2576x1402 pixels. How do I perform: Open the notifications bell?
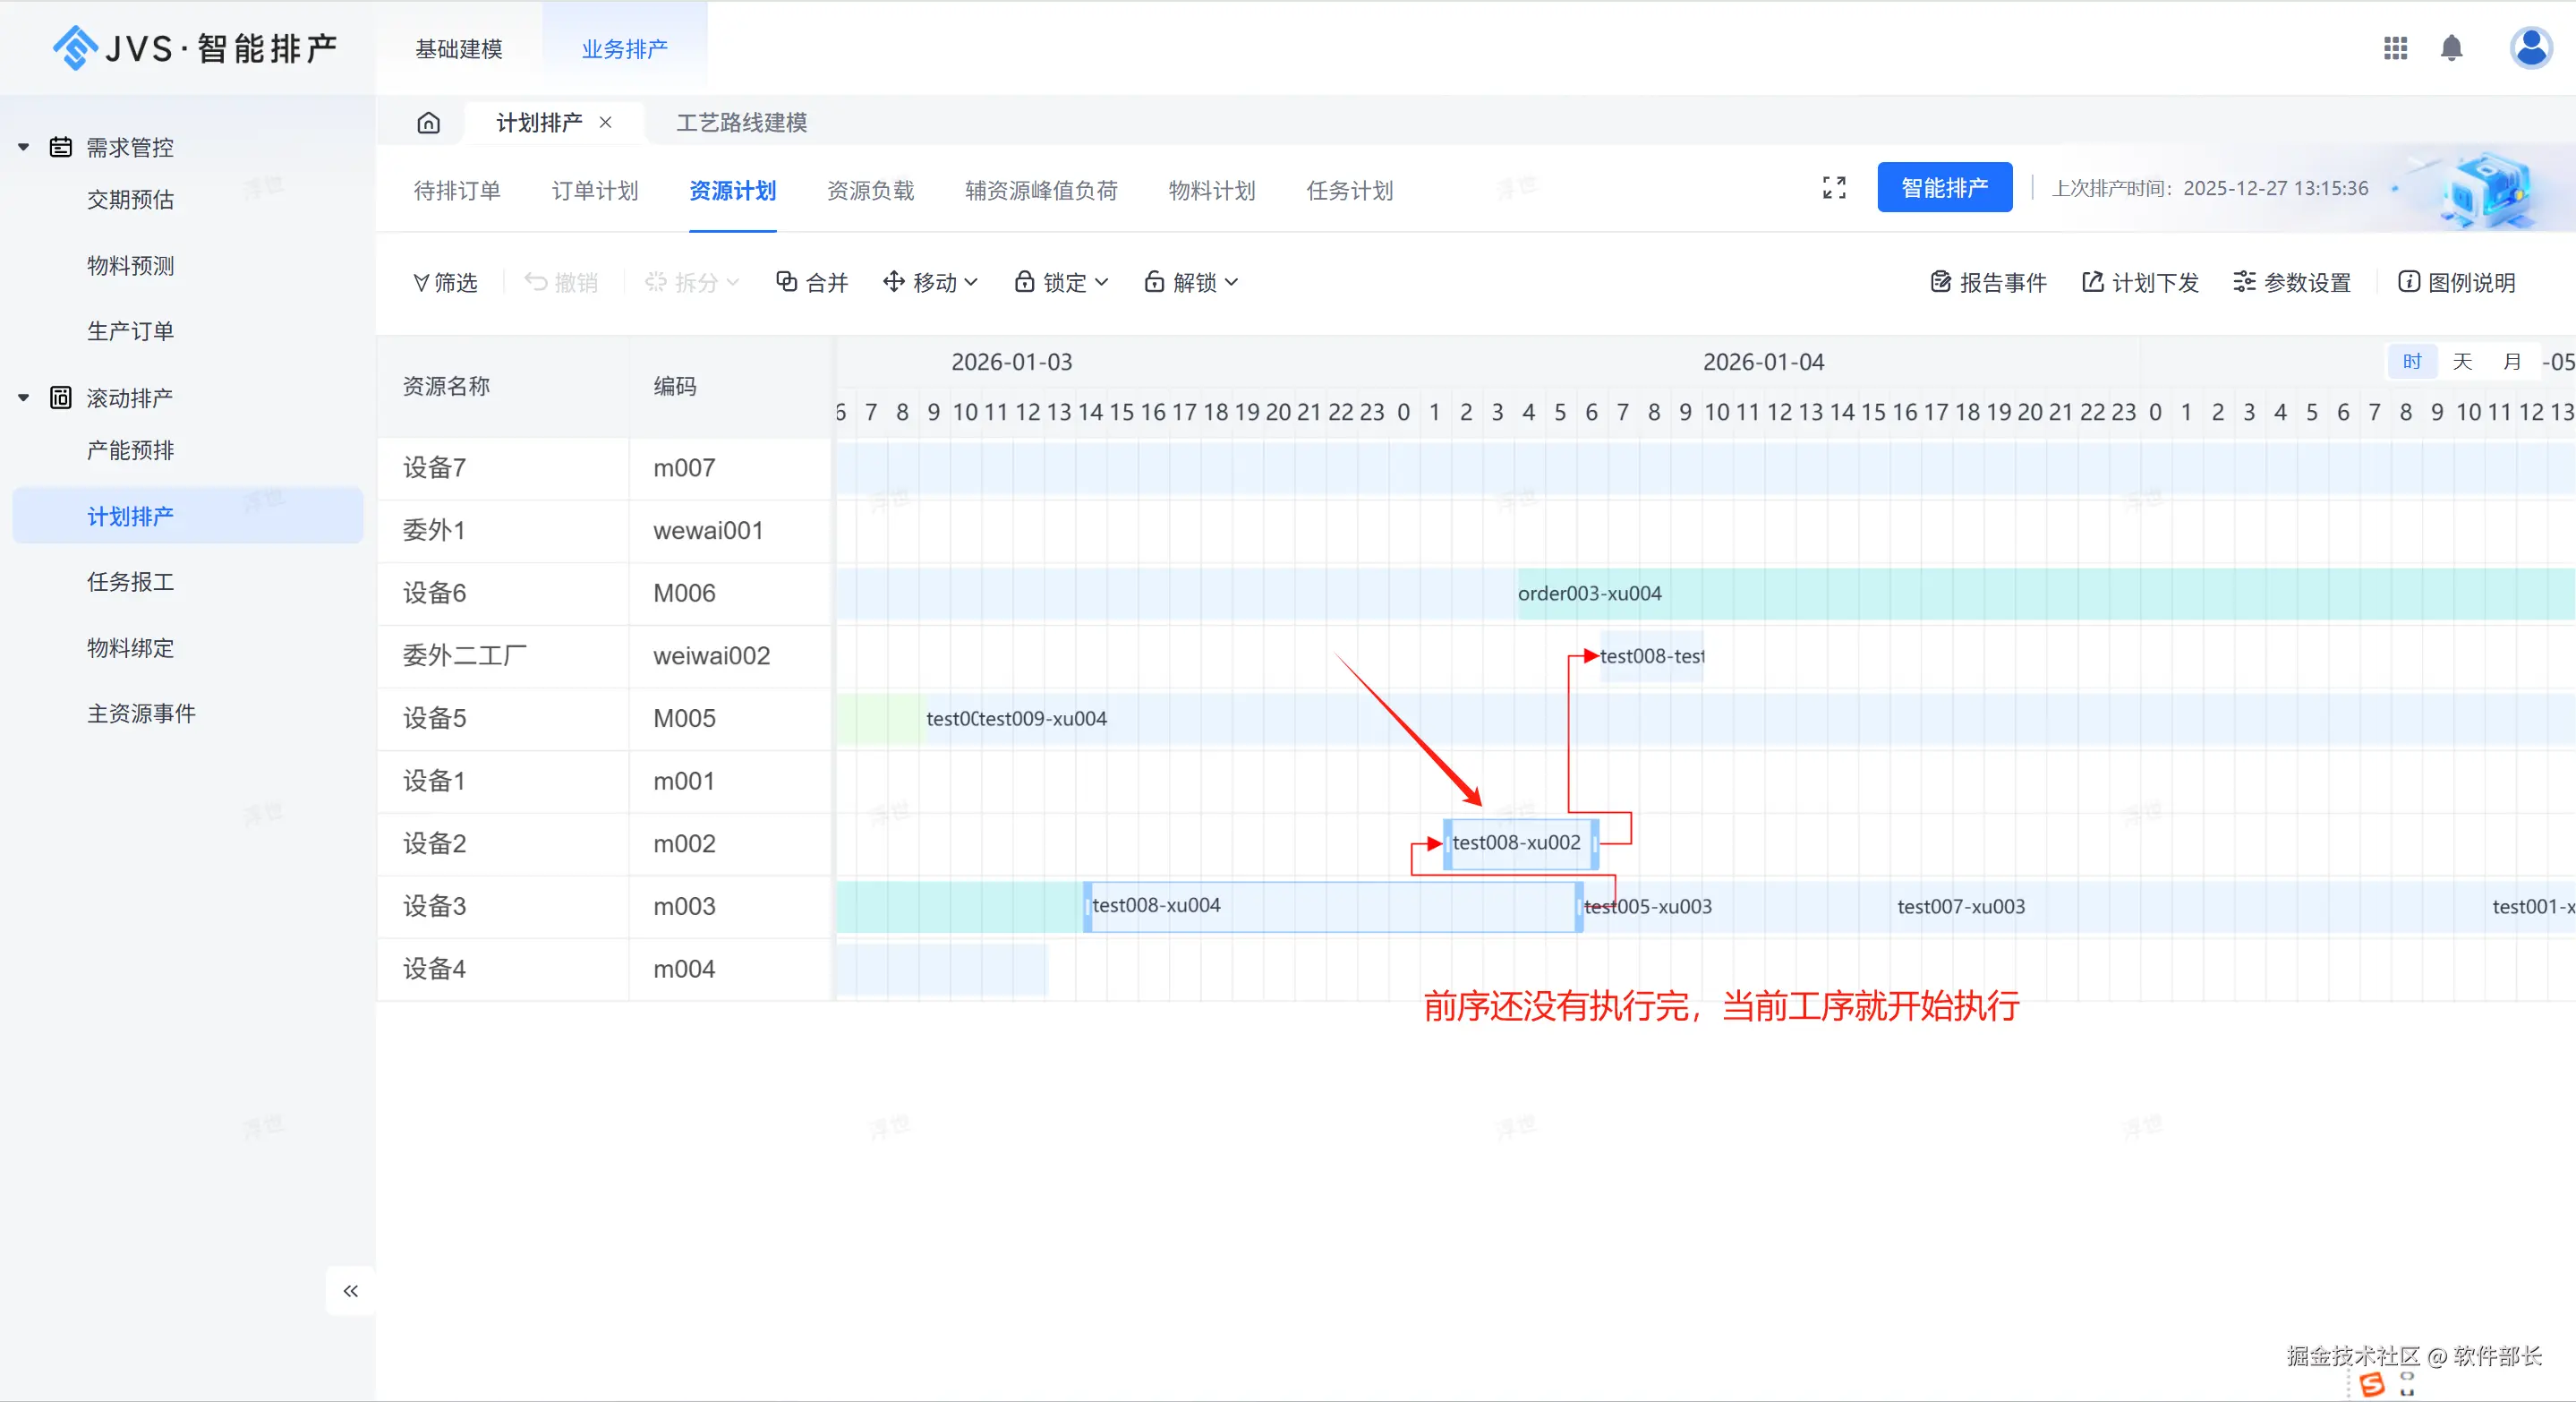pos(2451,48)
